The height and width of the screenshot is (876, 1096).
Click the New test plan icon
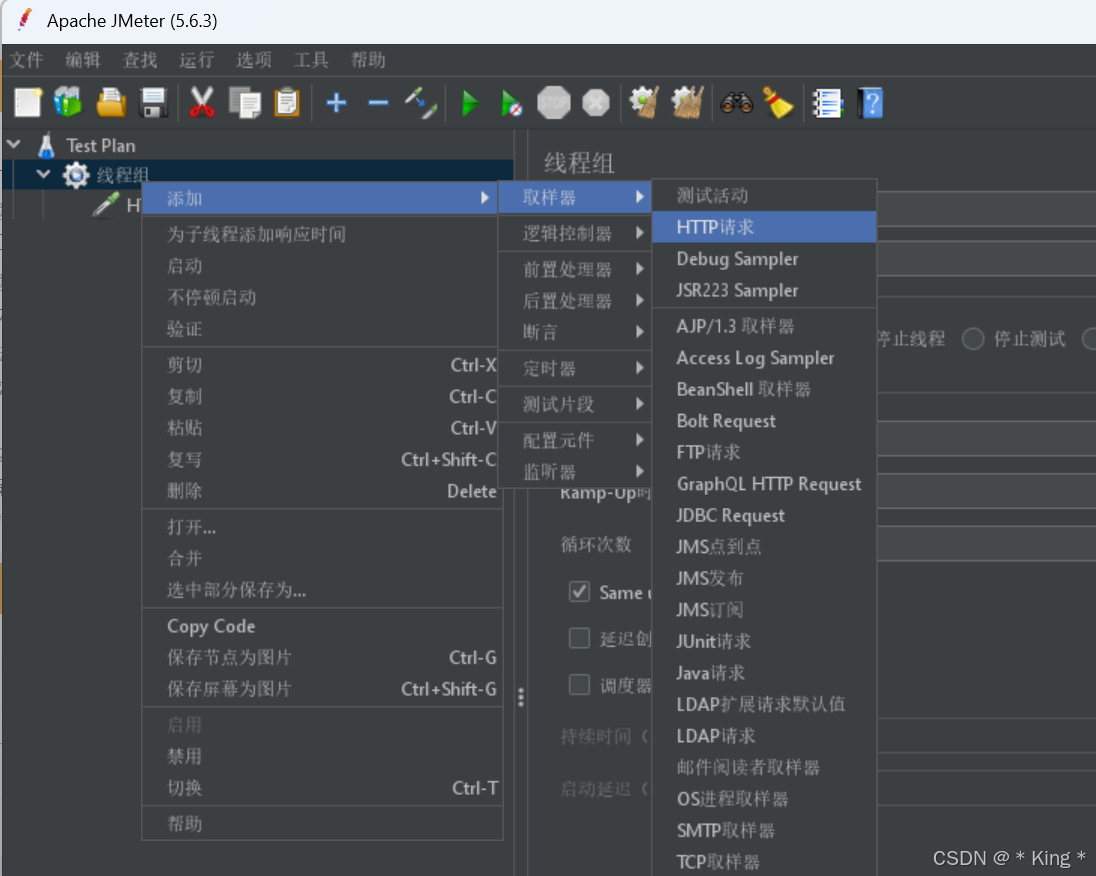pos(29,103)
